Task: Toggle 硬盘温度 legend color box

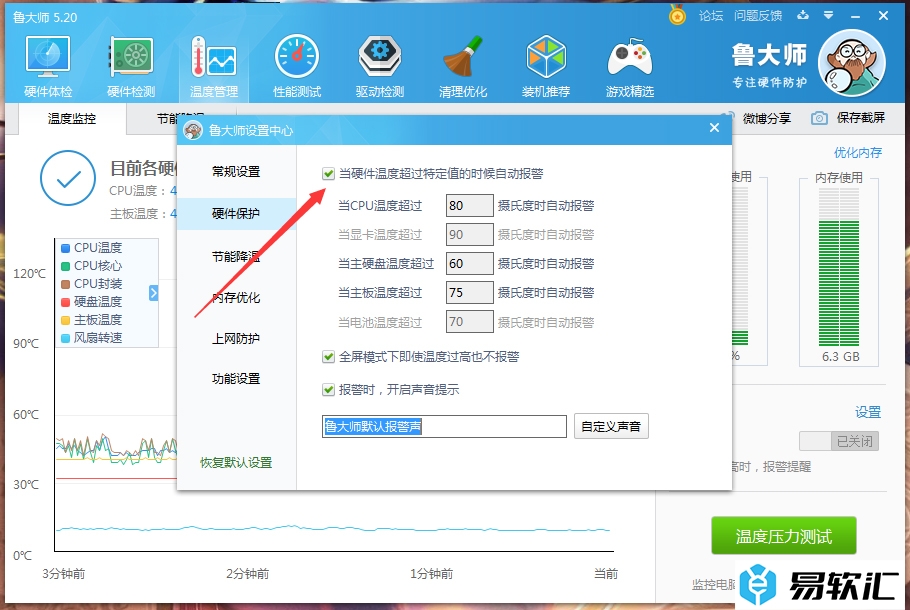Action: click(x=66, y=302)
